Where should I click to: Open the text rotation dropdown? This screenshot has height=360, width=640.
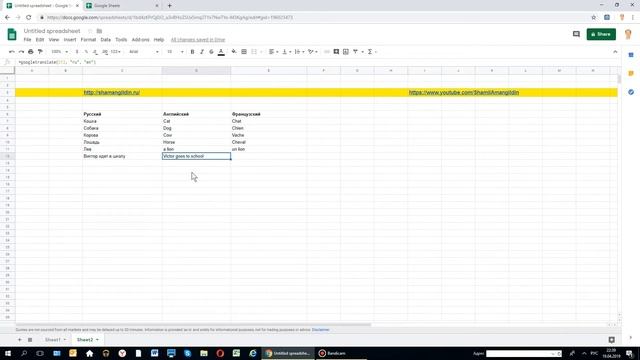pos(313,52)
